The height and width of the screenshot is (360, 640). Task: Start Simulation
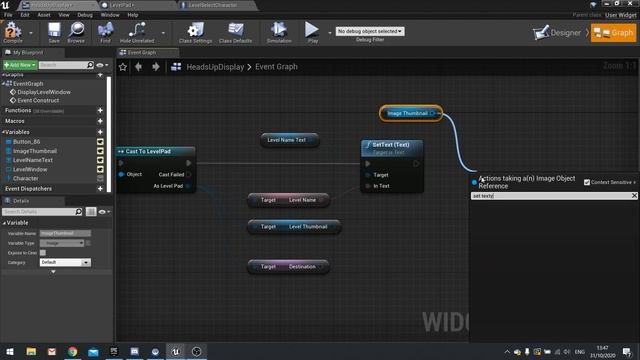point(279,32)
